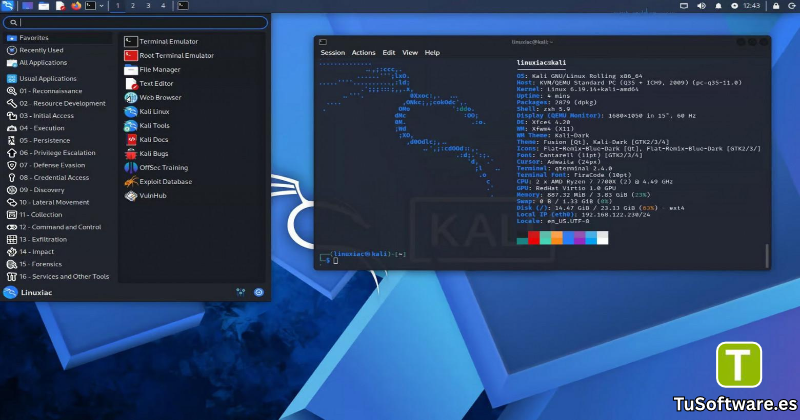Switch to workspace 2
The width and height of the screenshot is (800, 420).
coord(133,6)
